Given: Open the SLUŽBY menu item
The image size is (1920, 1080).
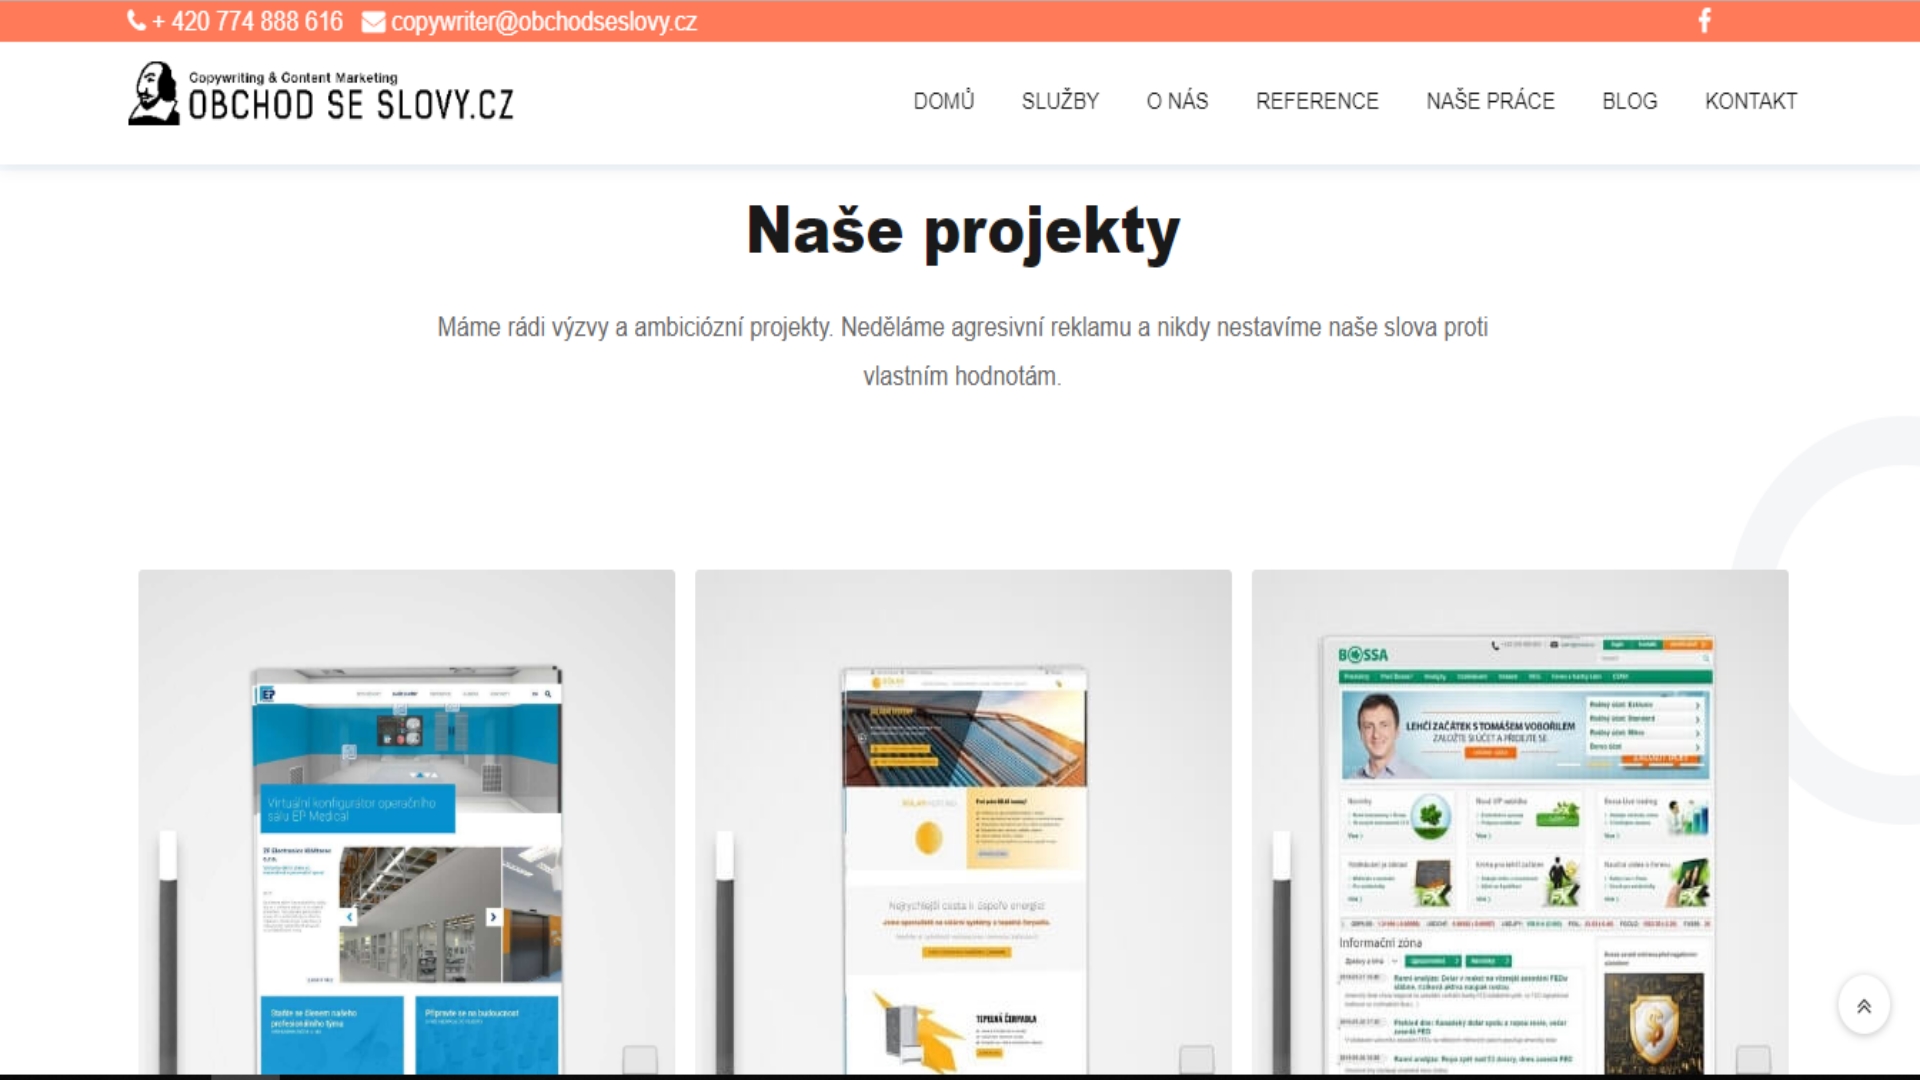Looking at the screenshot, I should coord(1060,101).
